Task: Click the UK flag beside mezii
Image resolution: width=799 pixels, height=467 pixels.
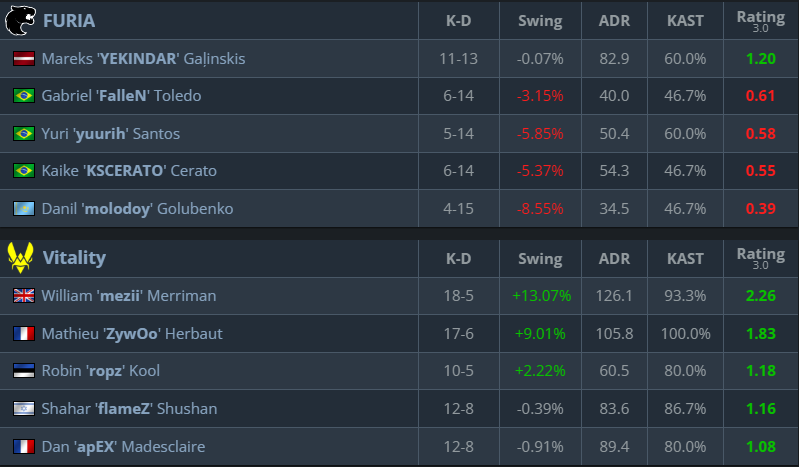Action: pos(23,296)
